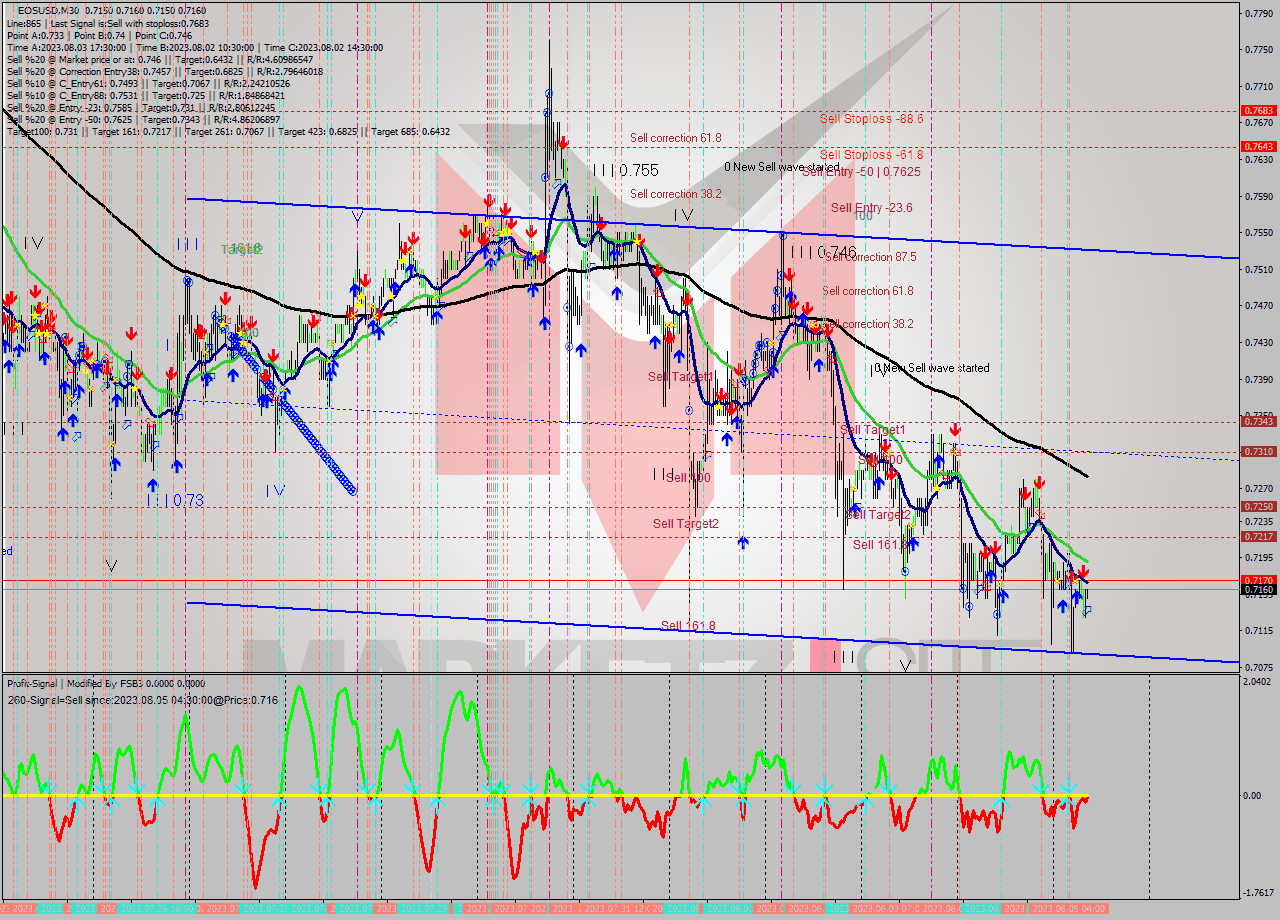Click the black 0.7160 current price tag
This screenshot has width=1280, height=920.
(1257, 589)
